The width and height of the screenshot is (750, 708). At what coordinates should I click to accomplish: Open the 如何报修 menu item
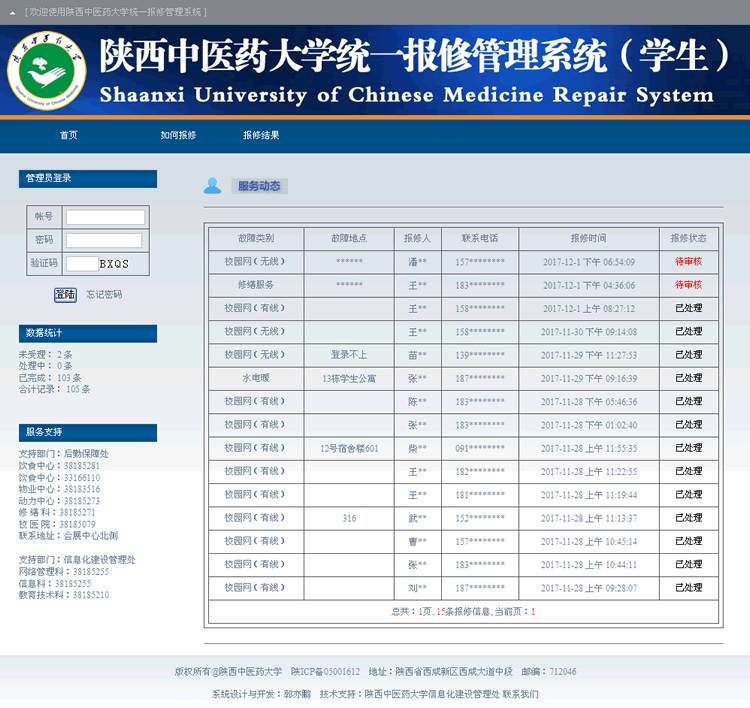pyautogui.click(x=178, y=135)
